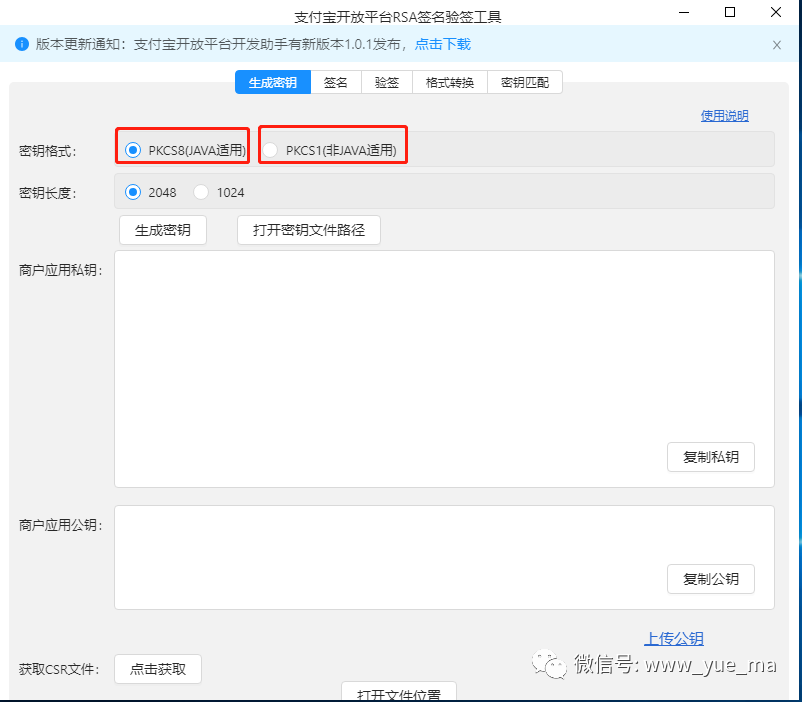Screen dimensions: 802x702
Task: Open the 验签 tab
Action: point(387,82)
